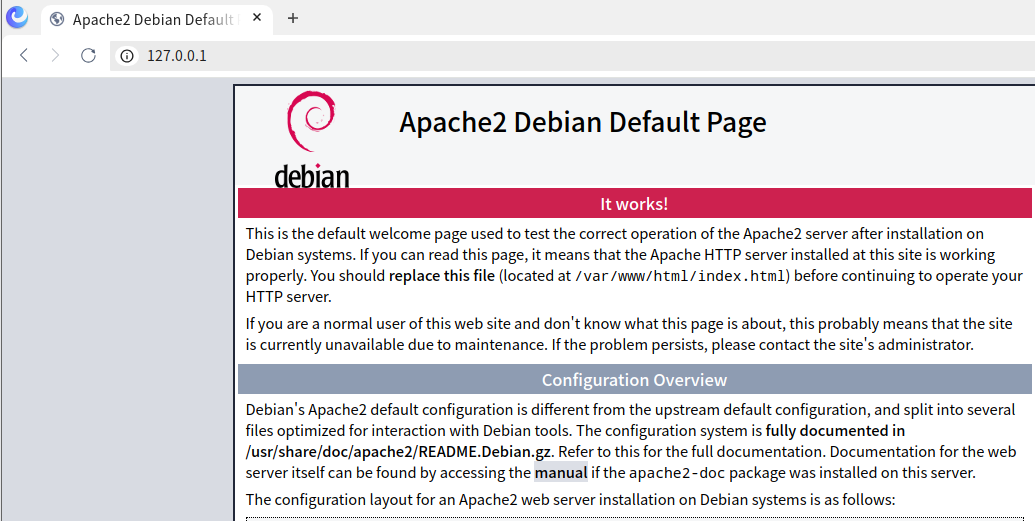Image resolution: width=1035 pixels, height=521 pixels.
Task: Click the browser logo icon
Action: (x=17, y=17)
